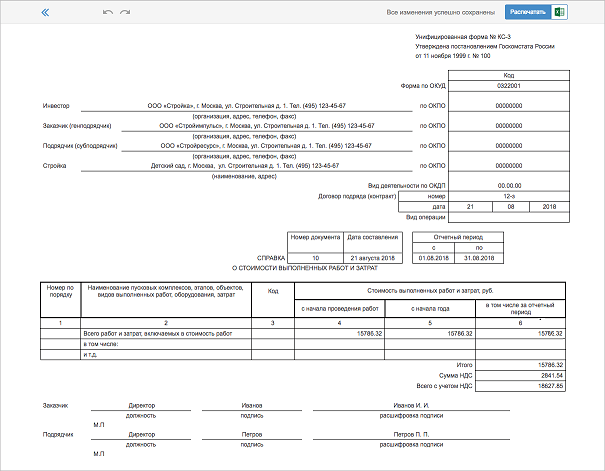The height and width of the screenshot is (471, 605).
Task: Click the redo arrow icon
Action: tap(125, 13)
